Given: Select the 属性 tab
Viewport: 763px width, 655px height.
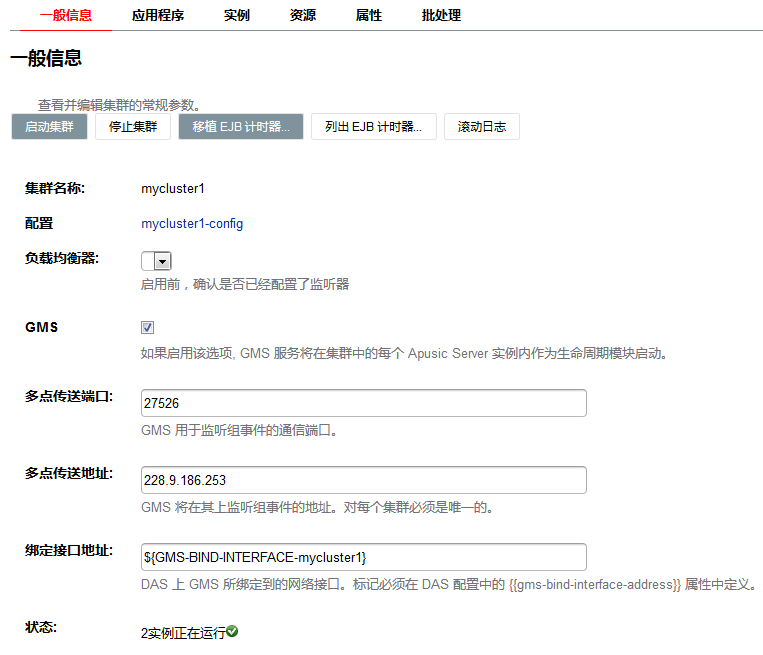Looking at the screenshot, I should [369, 15].
